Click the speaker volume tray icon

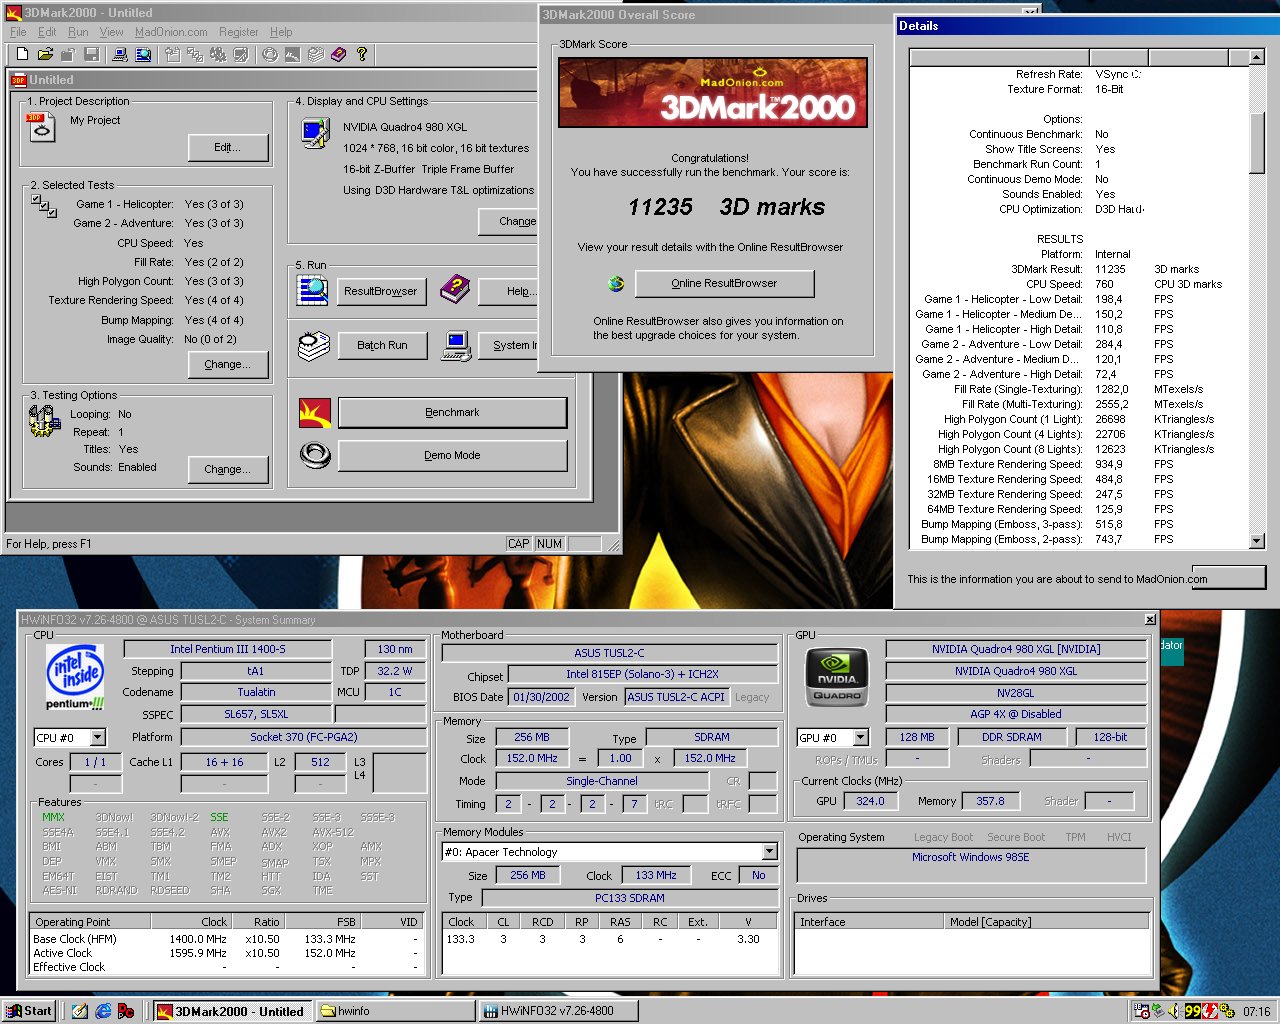pos(1174,1011)
